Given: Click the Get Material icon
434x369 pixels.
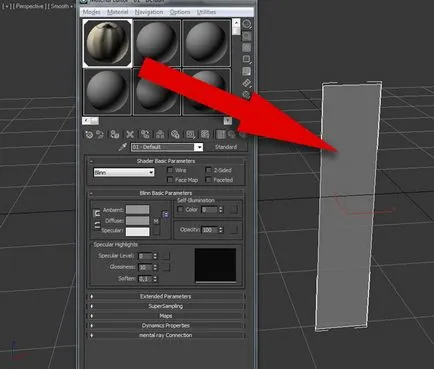Looking at the screenshot, I should point(89,134).
